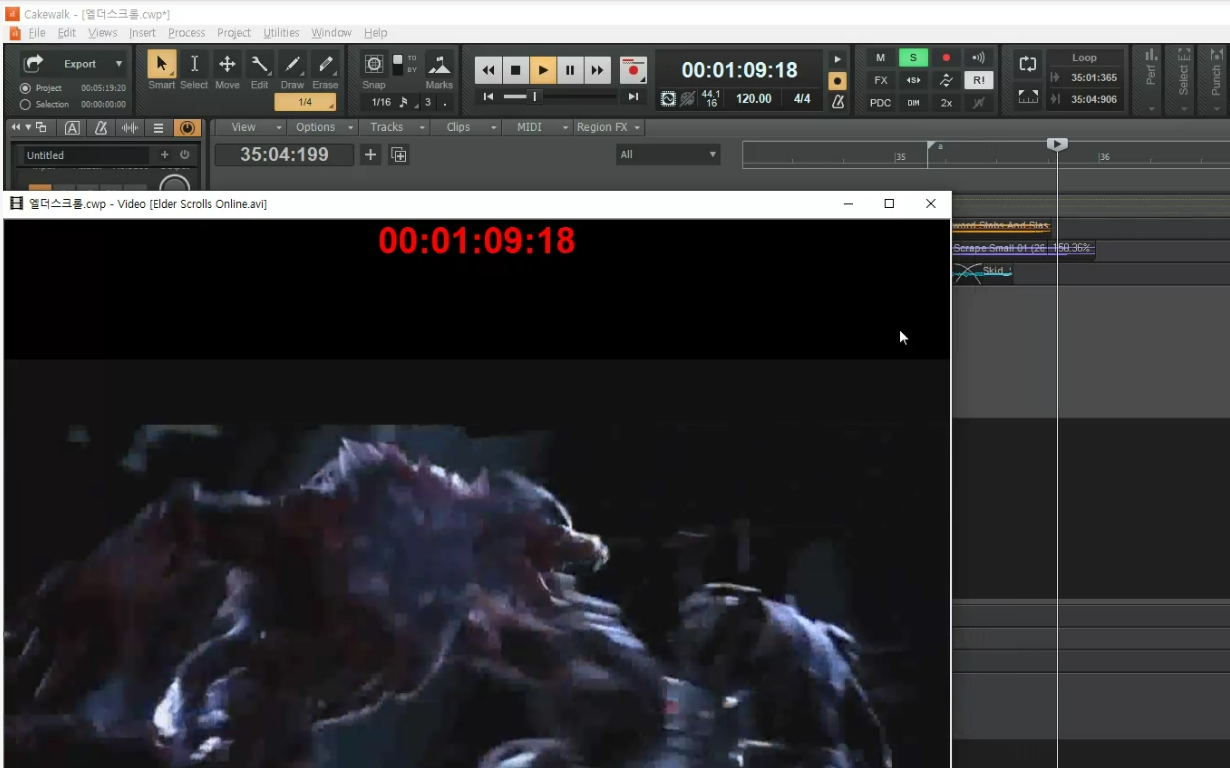The width and height of the screenshot is (1230, 768).
Task: Add a new track with plus
Action: coord(370,154)
